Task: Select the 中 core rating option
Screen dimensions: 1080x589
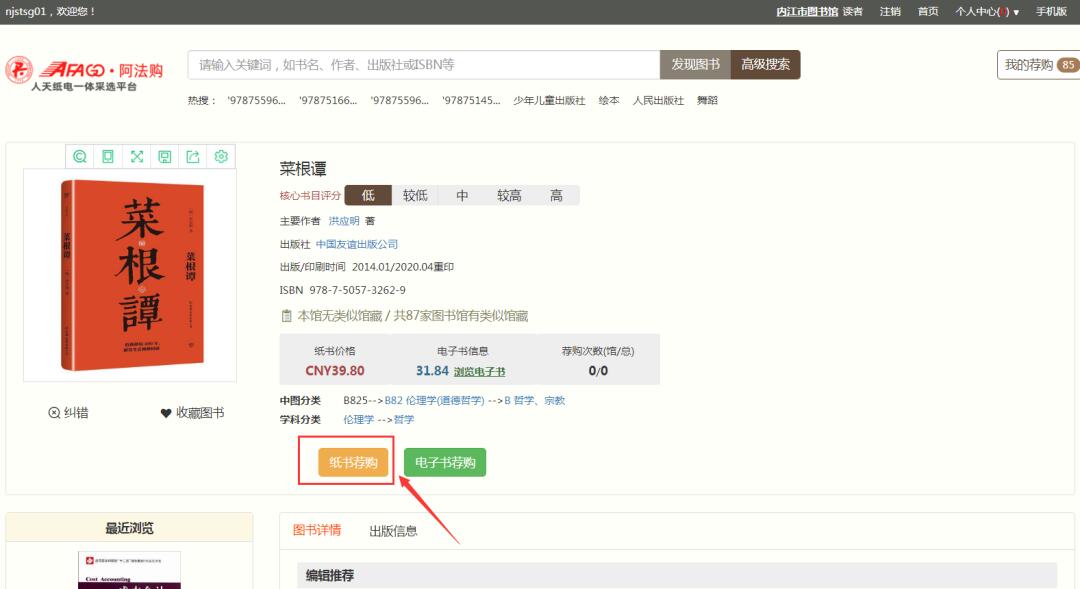Action: [x=462, y=196]
